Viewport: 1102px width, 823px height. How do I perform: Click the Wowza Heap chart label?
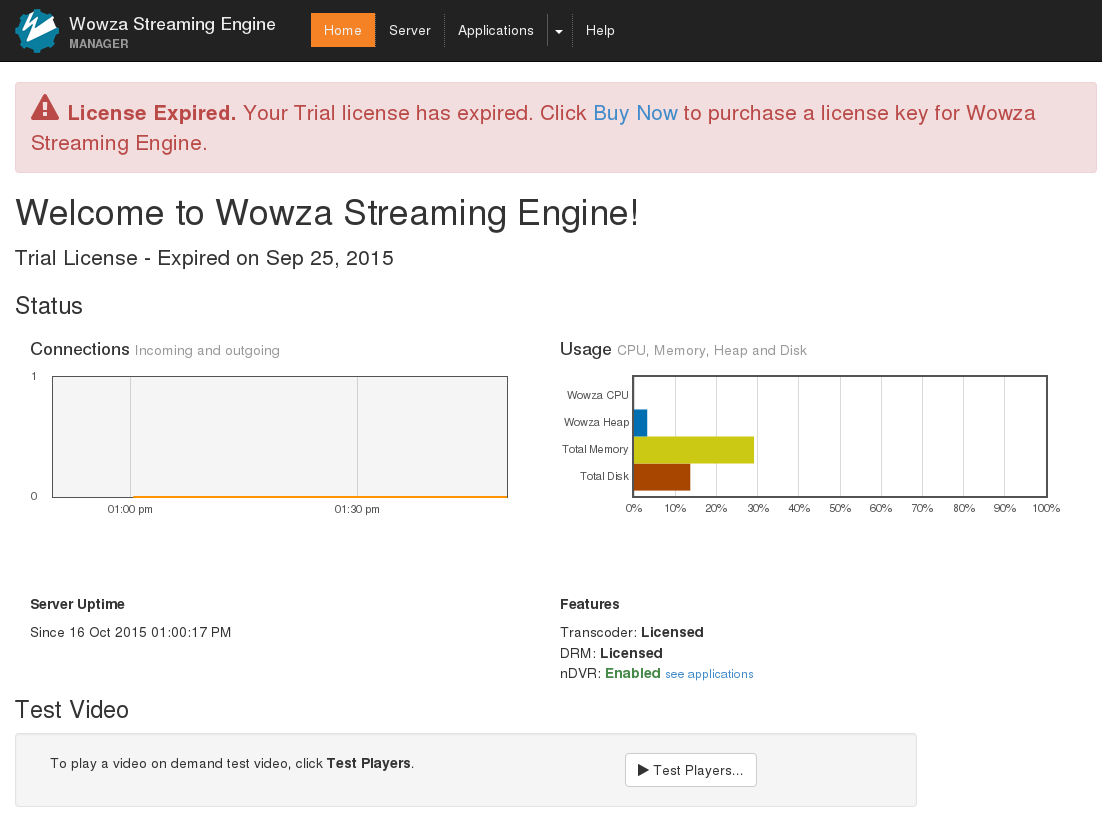(x=596, y=422)
